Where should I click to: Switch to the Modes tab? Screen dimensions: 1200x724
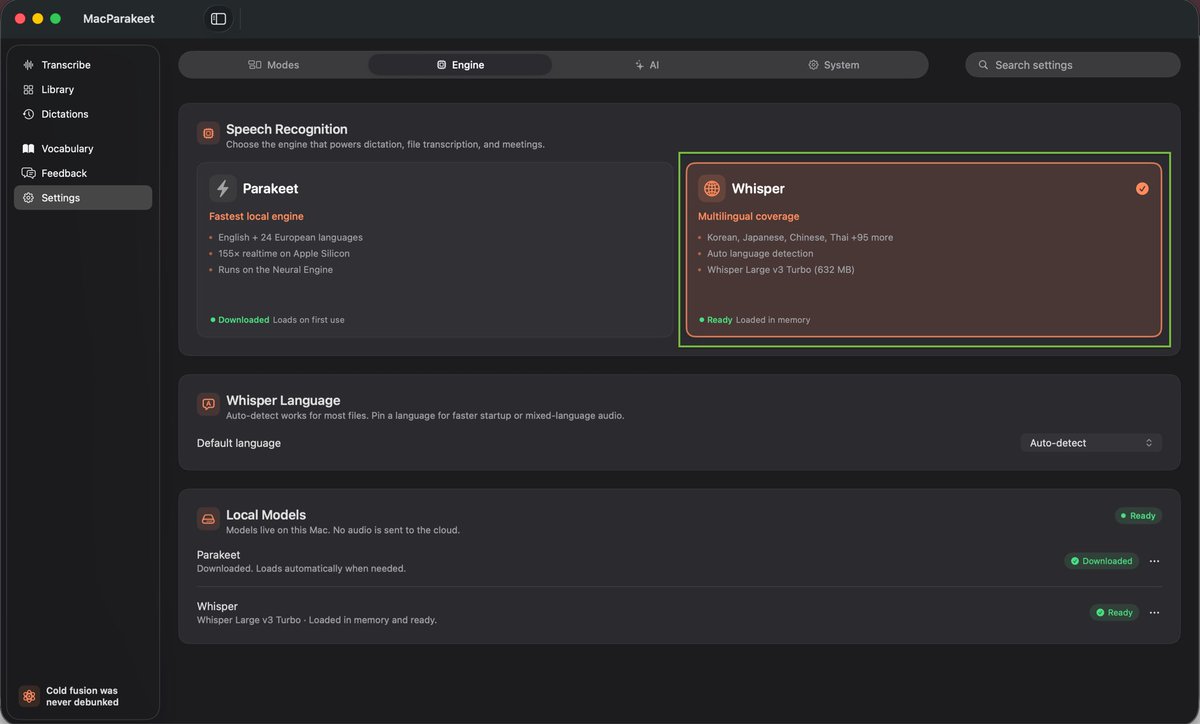pos(274,65)
